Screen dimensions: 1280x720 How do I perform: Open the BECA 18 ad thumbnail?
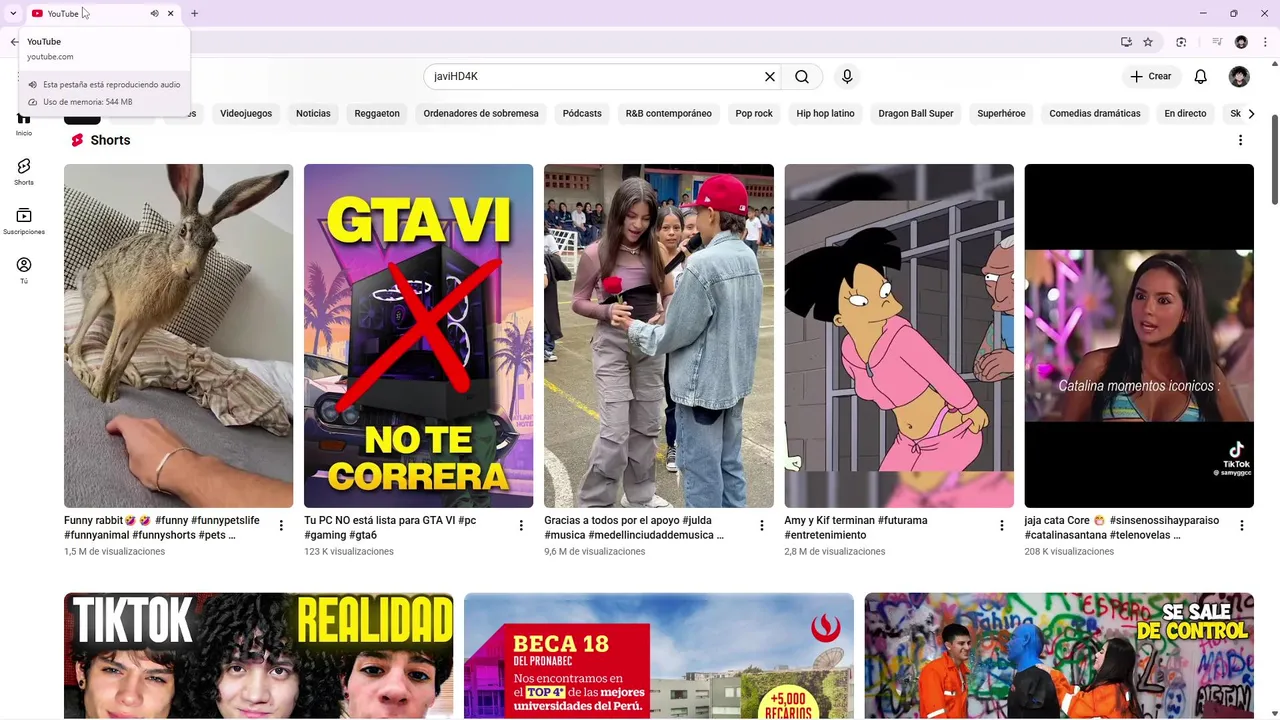pos(659,656)
